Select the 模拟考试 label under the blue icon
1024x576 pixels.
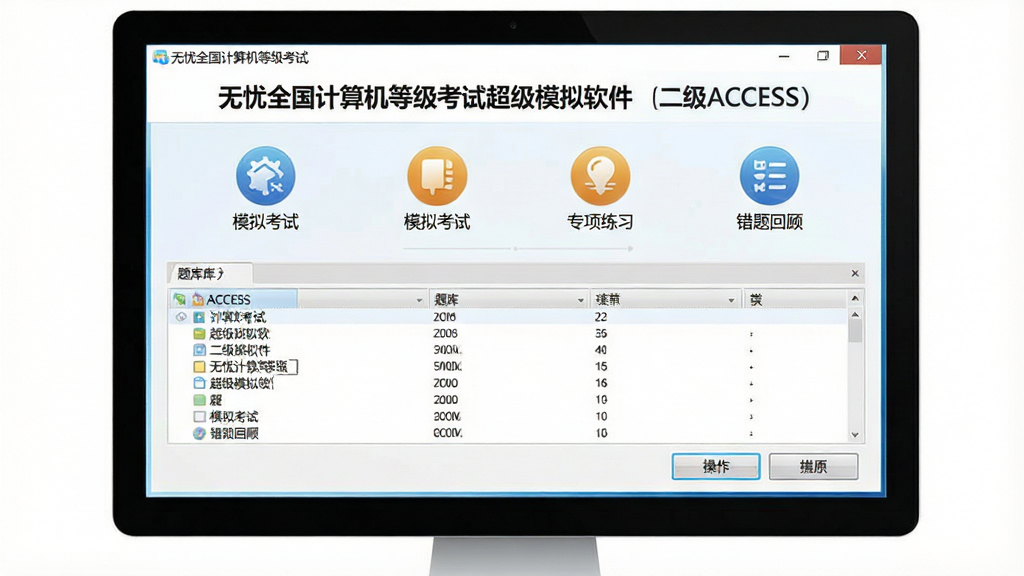[266, 222]
